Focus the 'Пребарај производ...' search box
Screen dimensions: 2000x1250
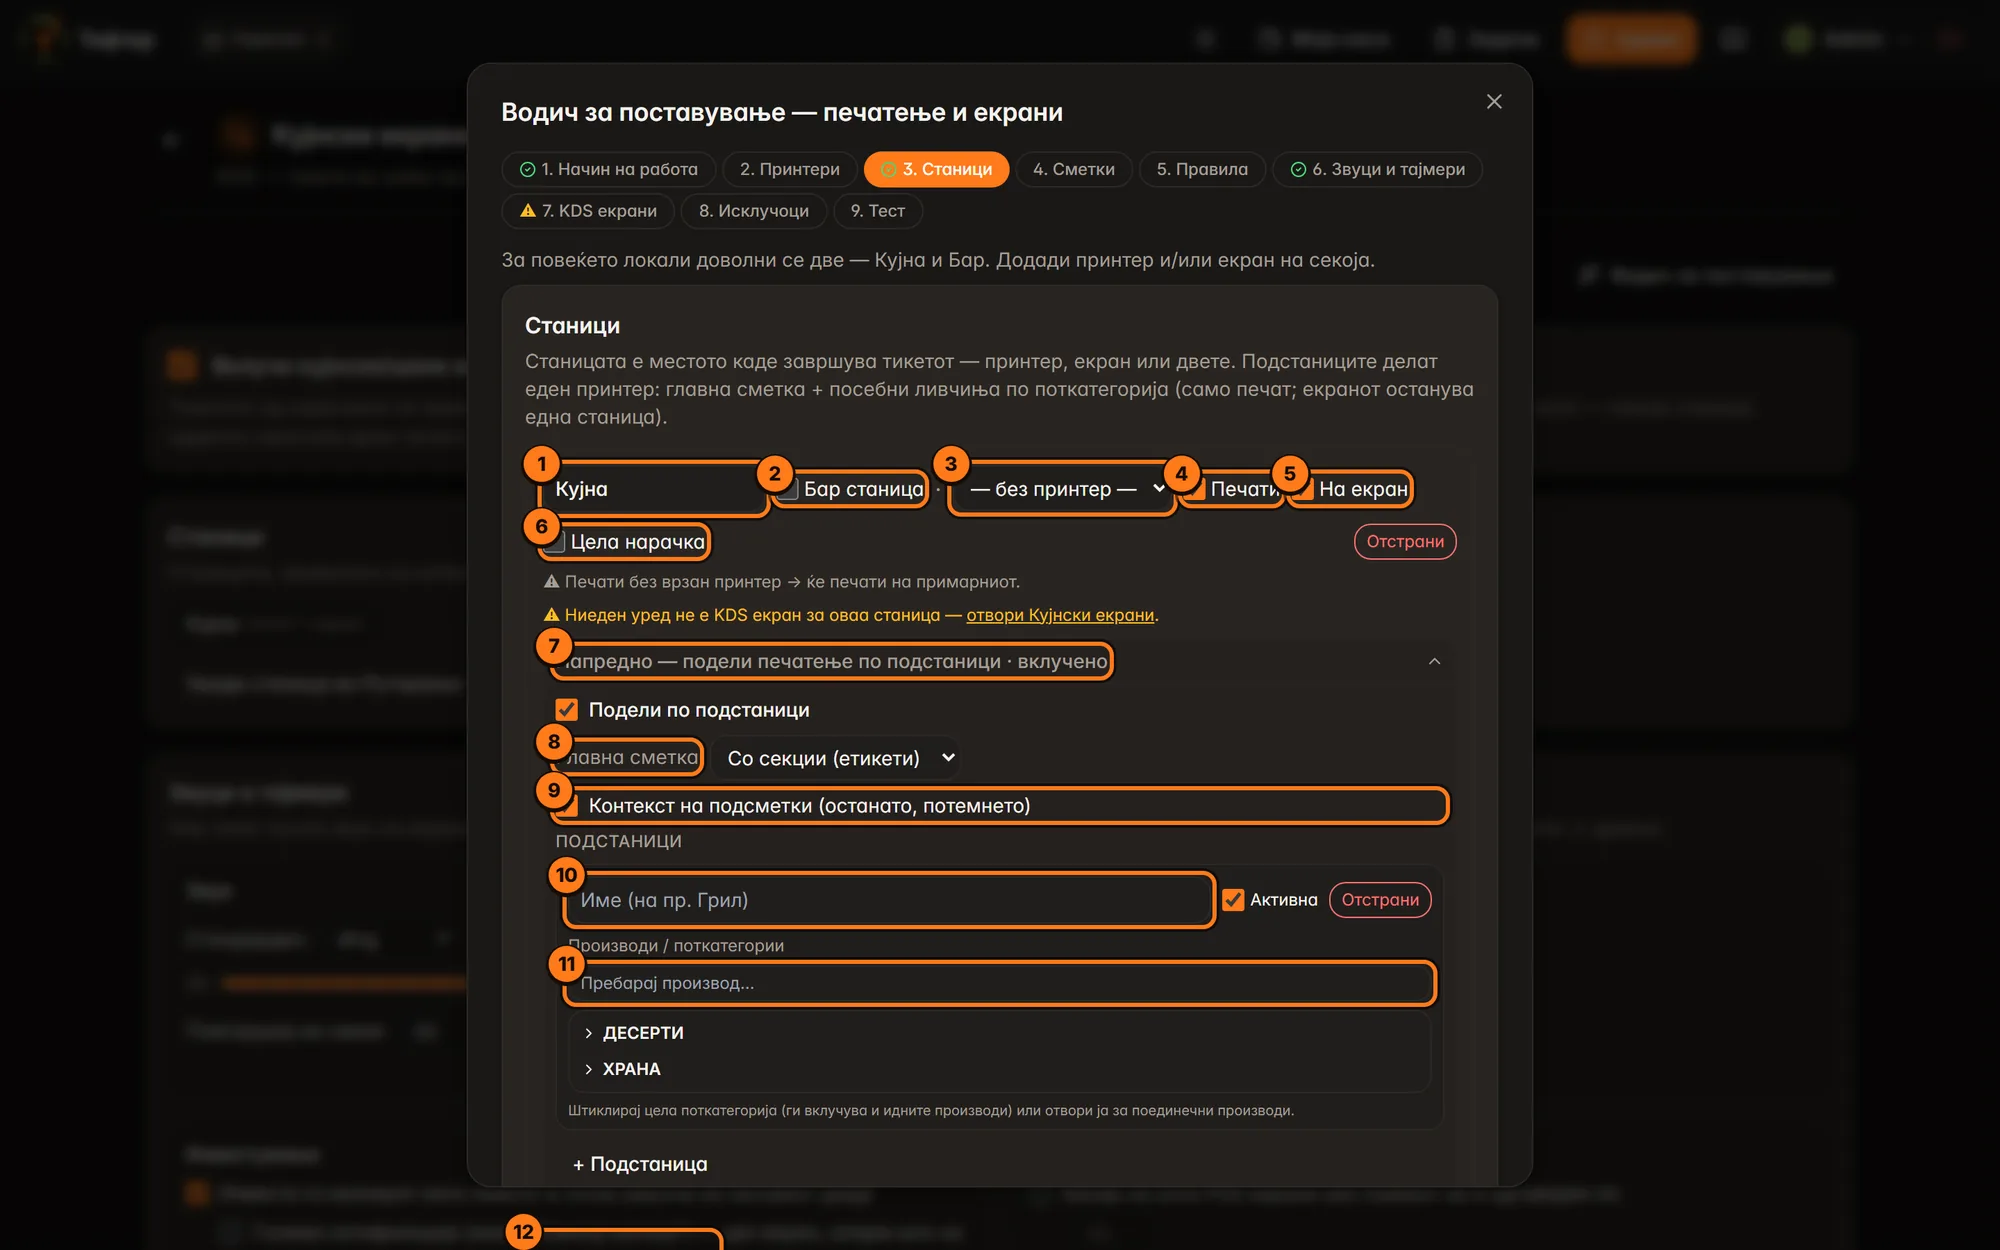(999, 983)
